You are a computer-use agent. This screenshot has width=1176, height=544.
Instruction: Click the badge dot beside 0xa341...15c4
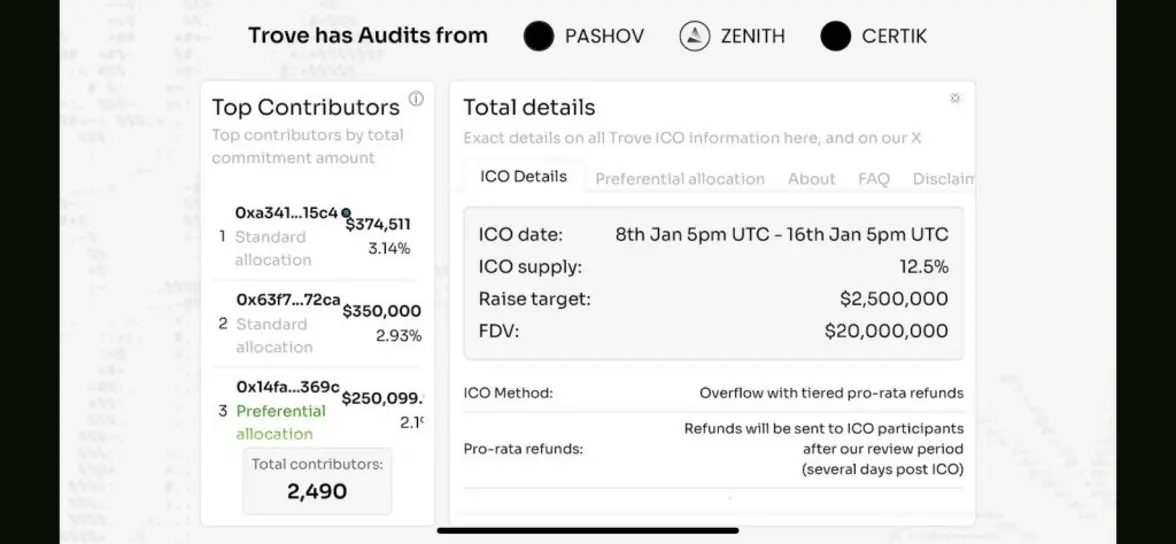(x=346, y=213)
